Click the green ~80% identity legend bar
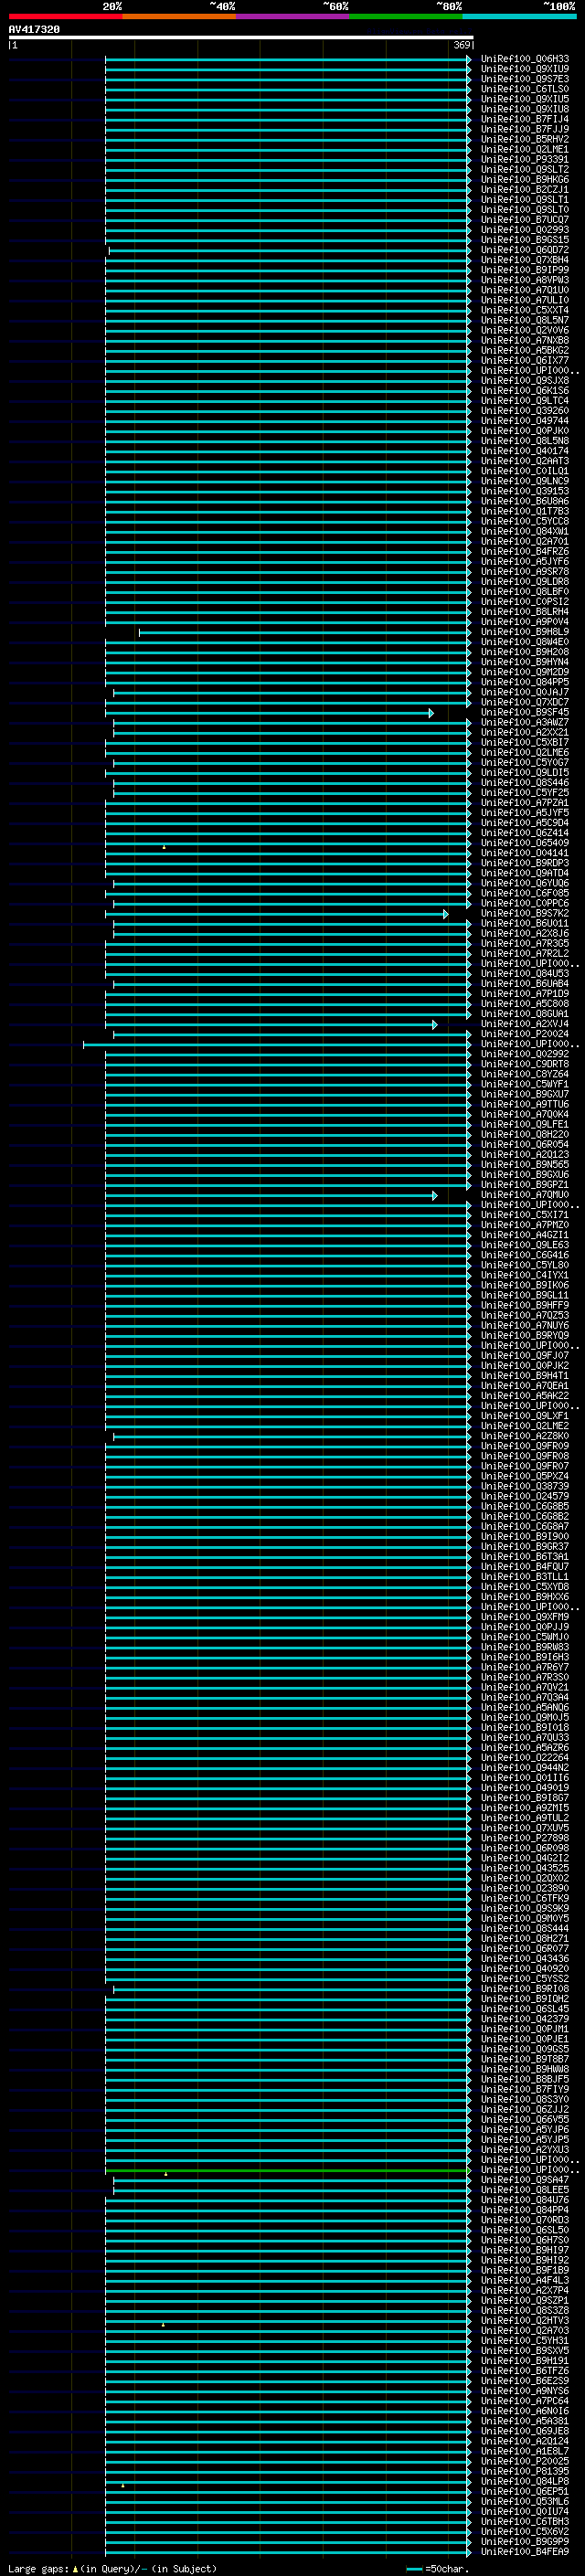The width and height of the screenshot is (585, 2576). point(406,17)
